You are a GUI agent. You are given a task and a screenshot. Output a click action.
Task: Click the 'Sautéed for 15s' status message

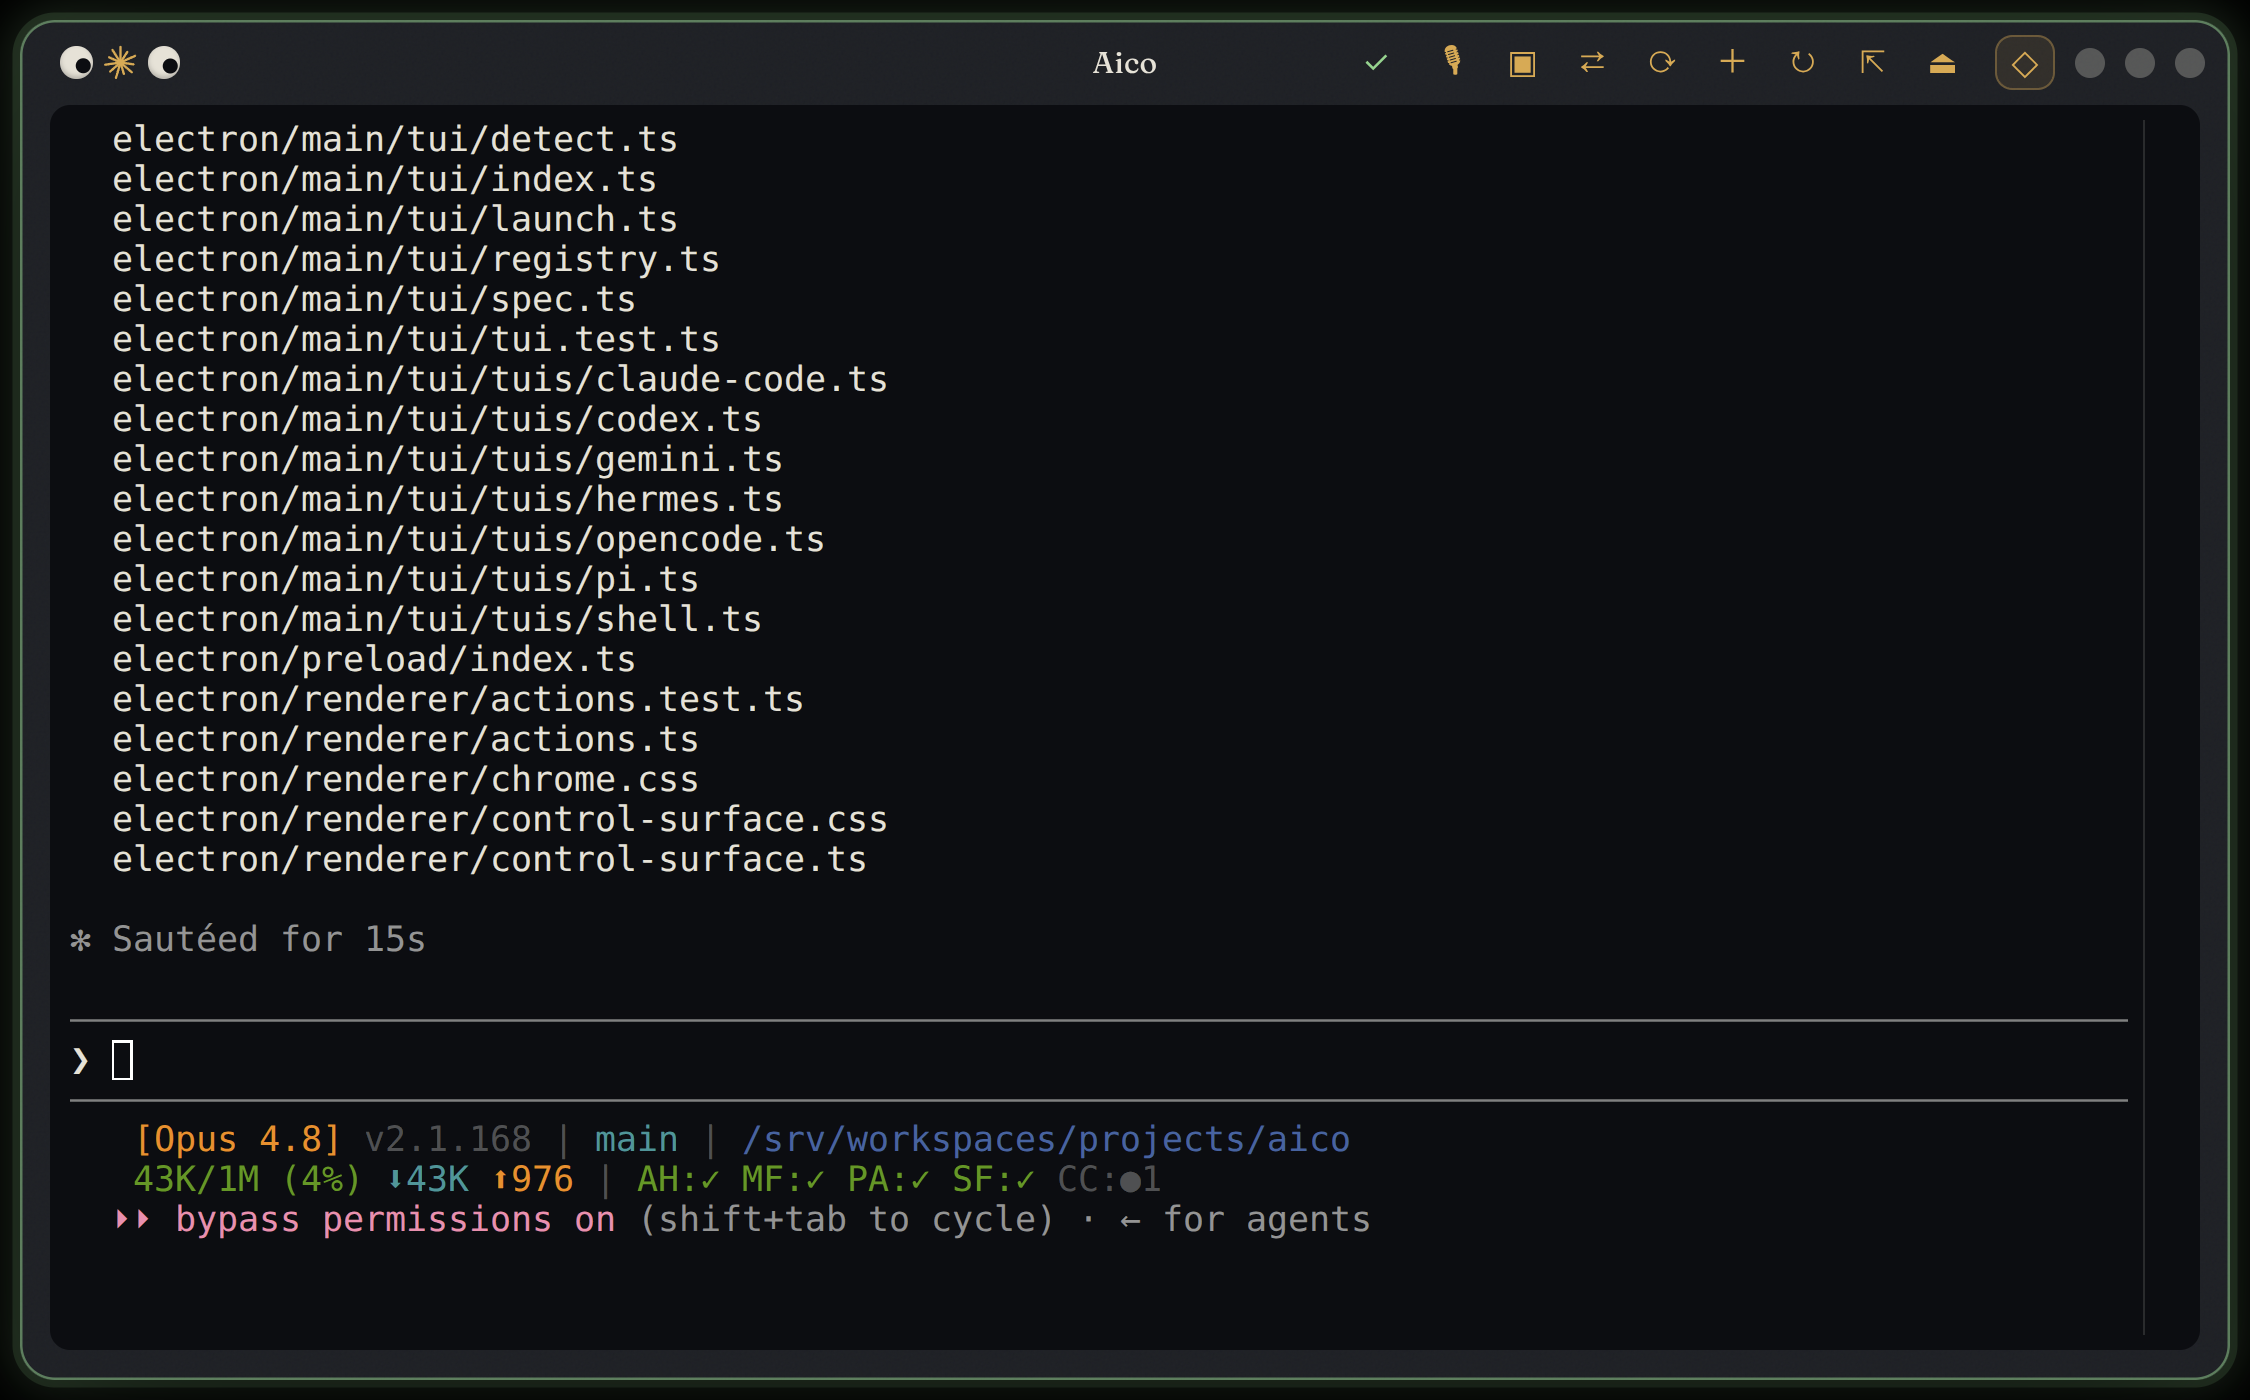click(268, 939)
